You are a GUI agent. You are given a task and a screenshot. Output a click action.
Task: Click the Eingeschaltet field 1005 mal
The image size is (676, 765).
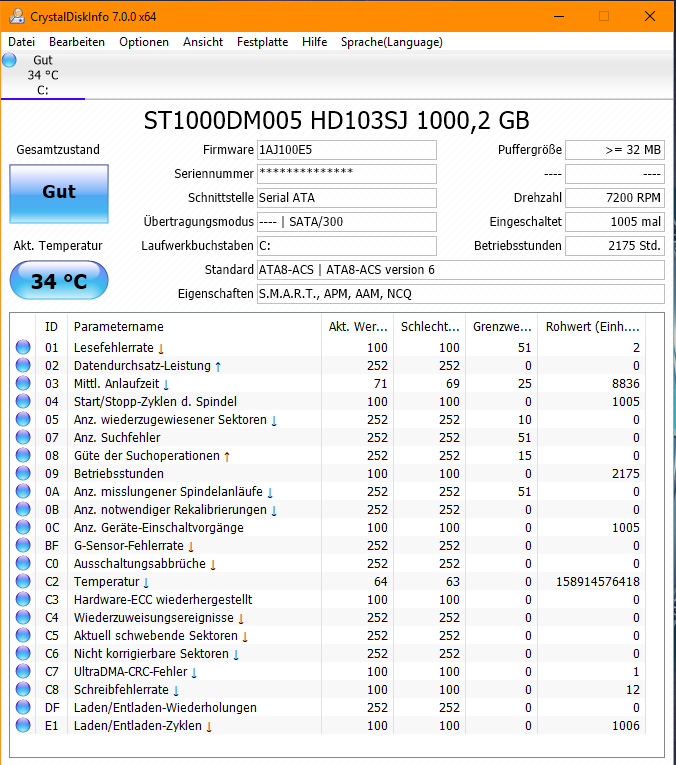[615, 221]
